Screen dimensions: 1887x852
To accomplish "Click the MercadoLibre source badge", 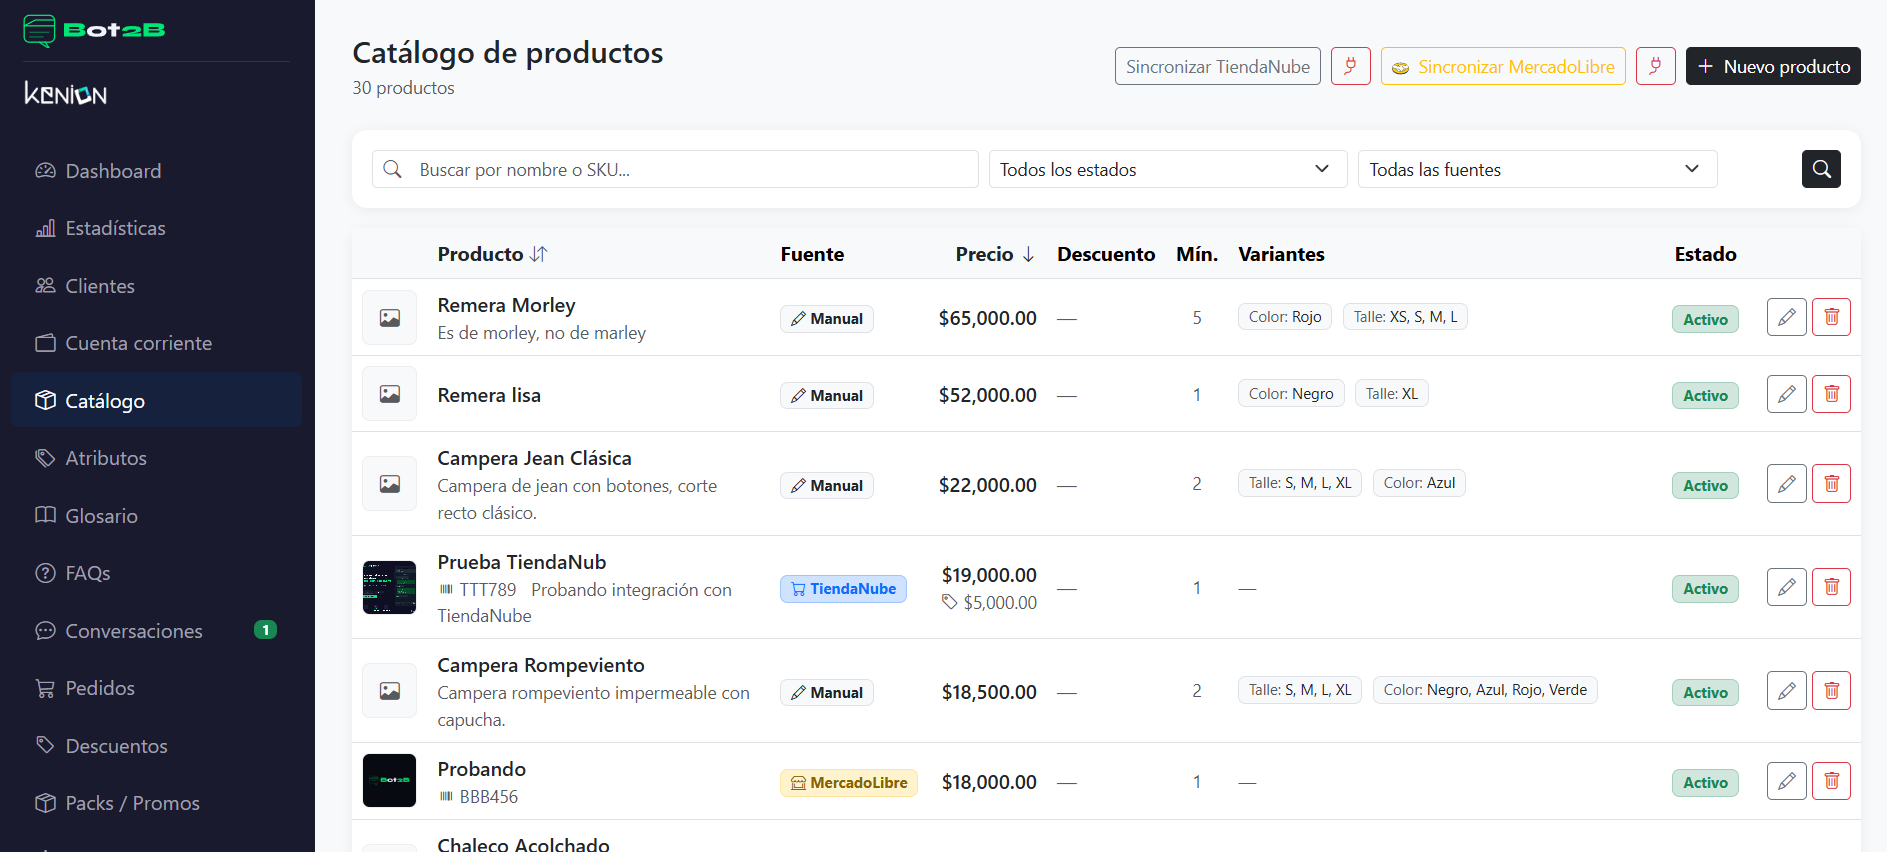I will click(x=849, y=783).
